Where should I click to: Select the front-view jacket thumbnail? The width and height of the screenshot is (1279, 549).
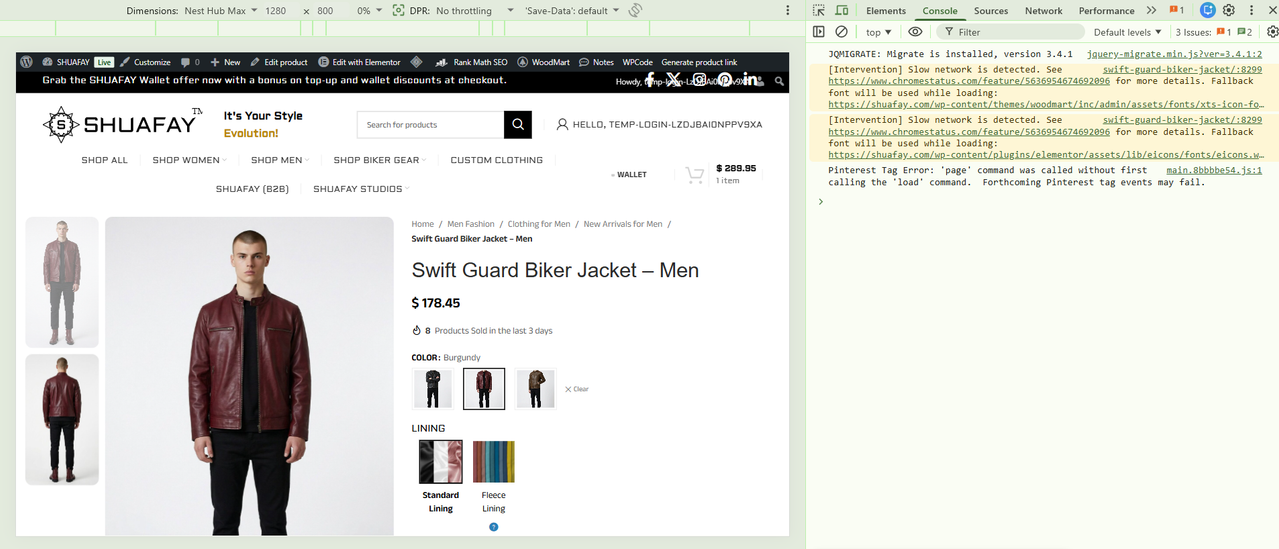click(62, 282)
